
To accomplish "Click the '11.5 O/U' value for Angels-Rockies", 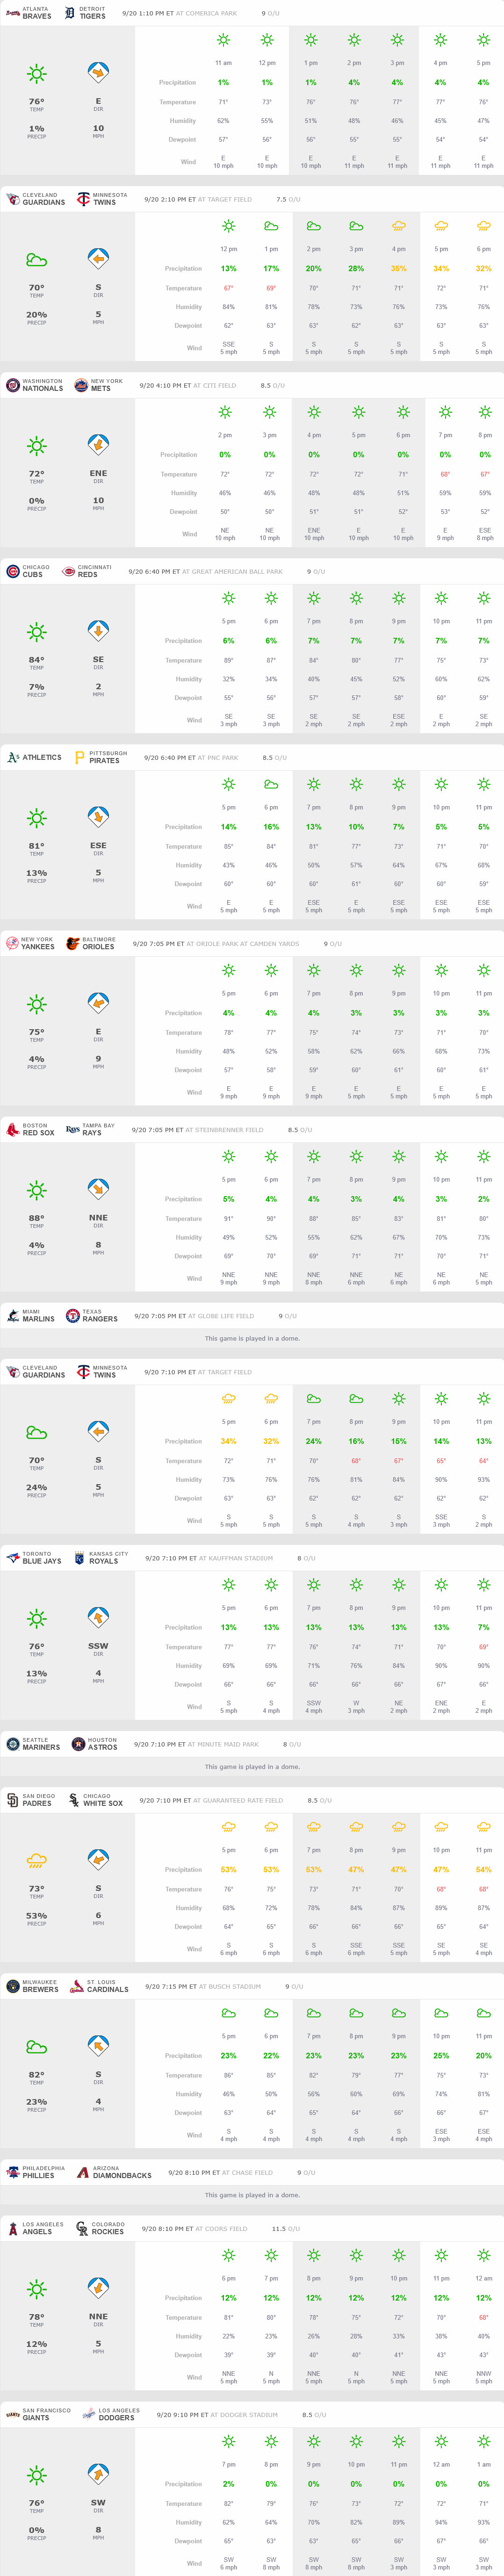I will coord(285,2228).
